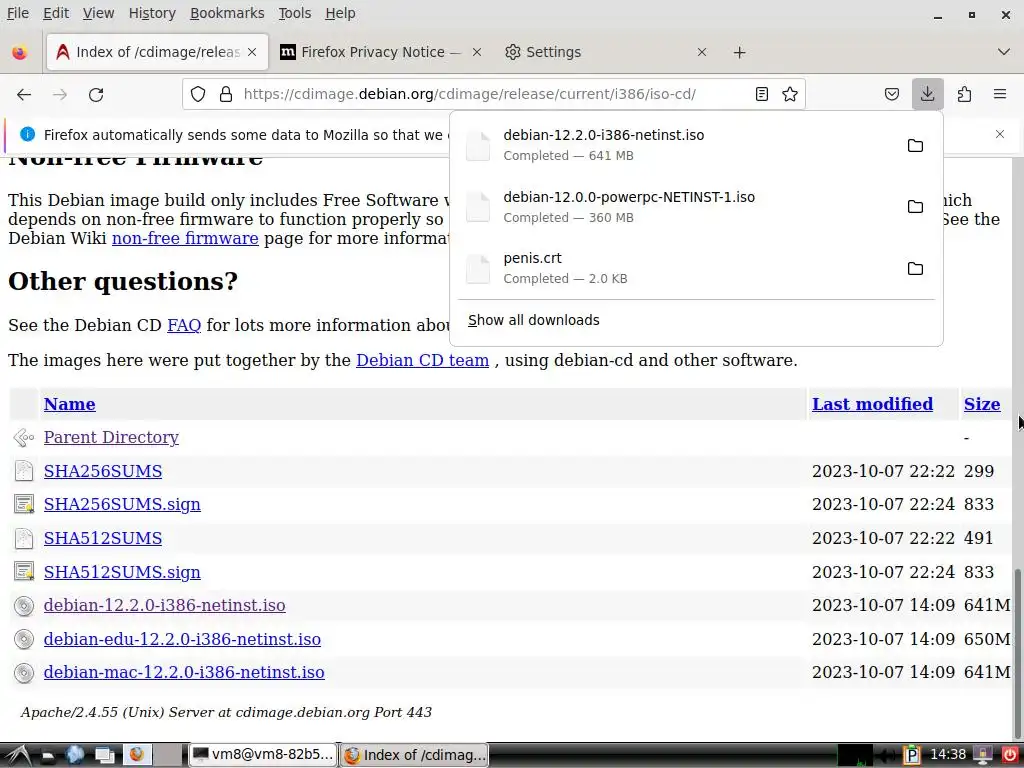Open terminal vm8@vm8 taskbar window
This screenshot has width=1024, height=768.
pos(263,755)
